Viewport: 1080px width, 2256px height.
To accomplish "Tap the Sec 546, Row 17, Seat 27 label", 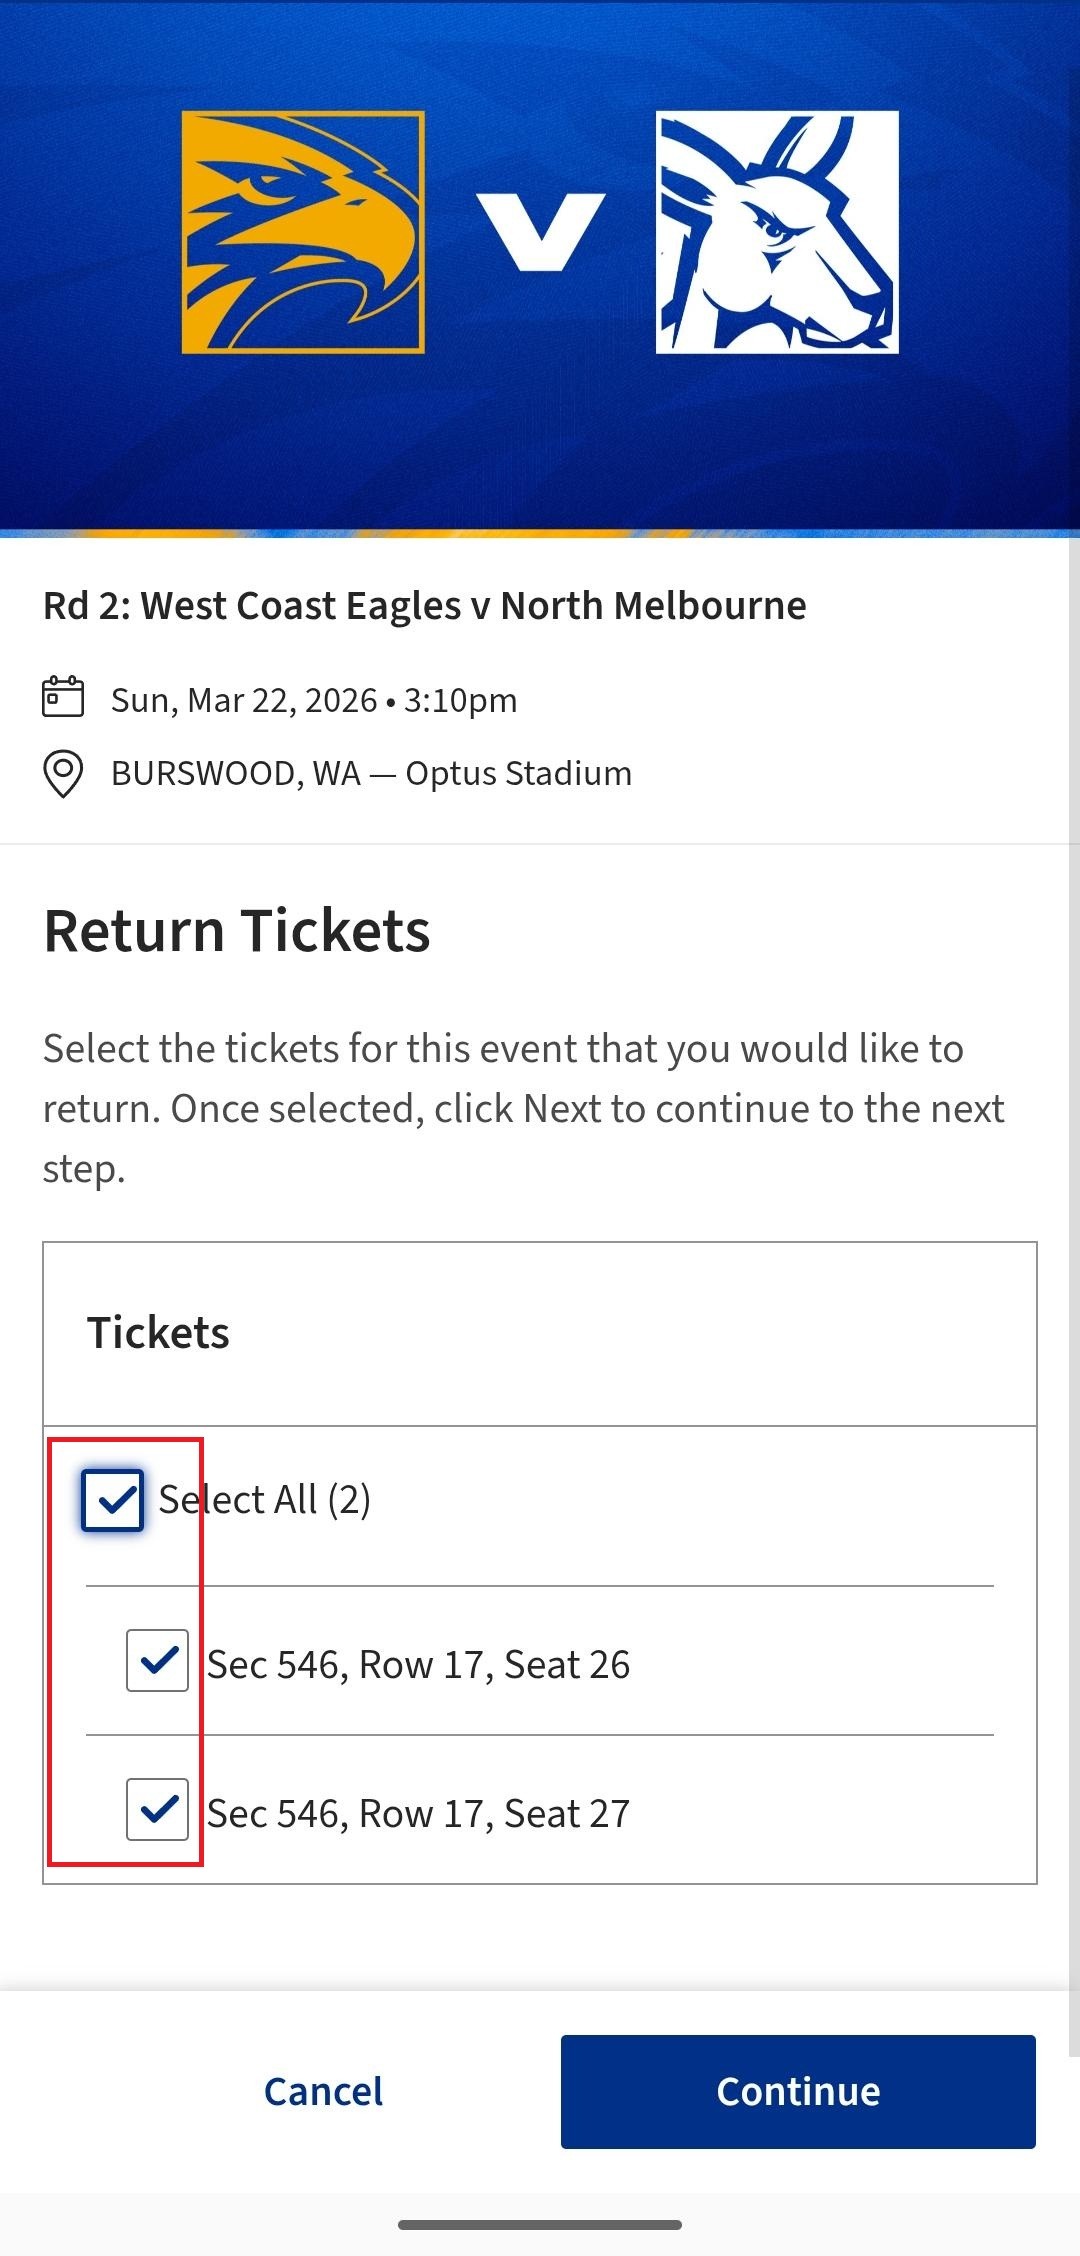I will [x=418, y=1814].
